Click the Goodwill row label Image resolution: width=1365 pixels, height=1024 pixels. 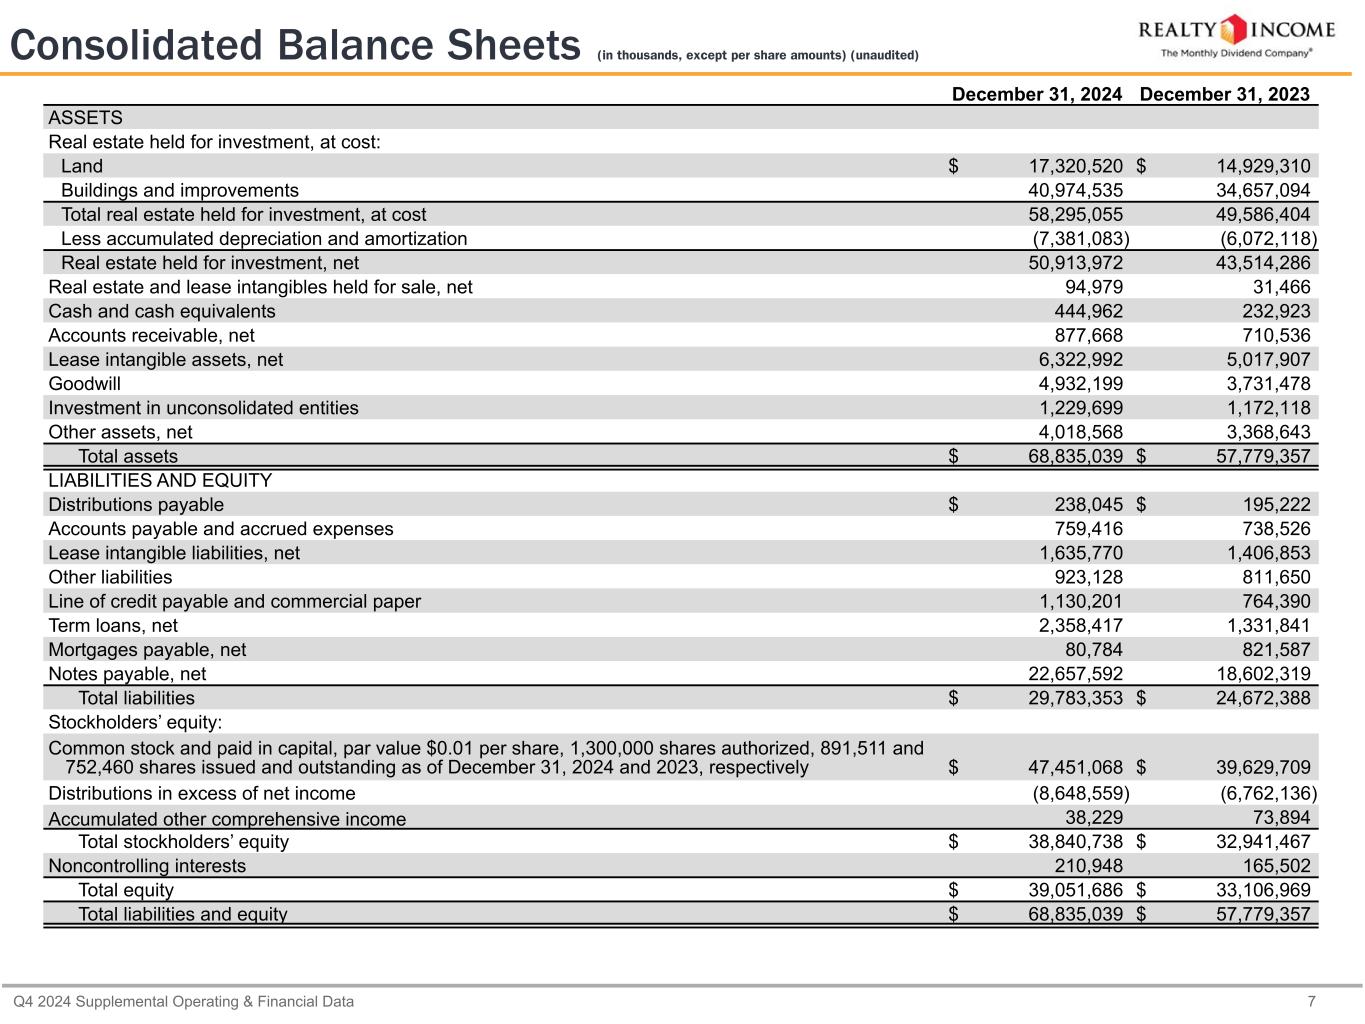coord(85,384)
